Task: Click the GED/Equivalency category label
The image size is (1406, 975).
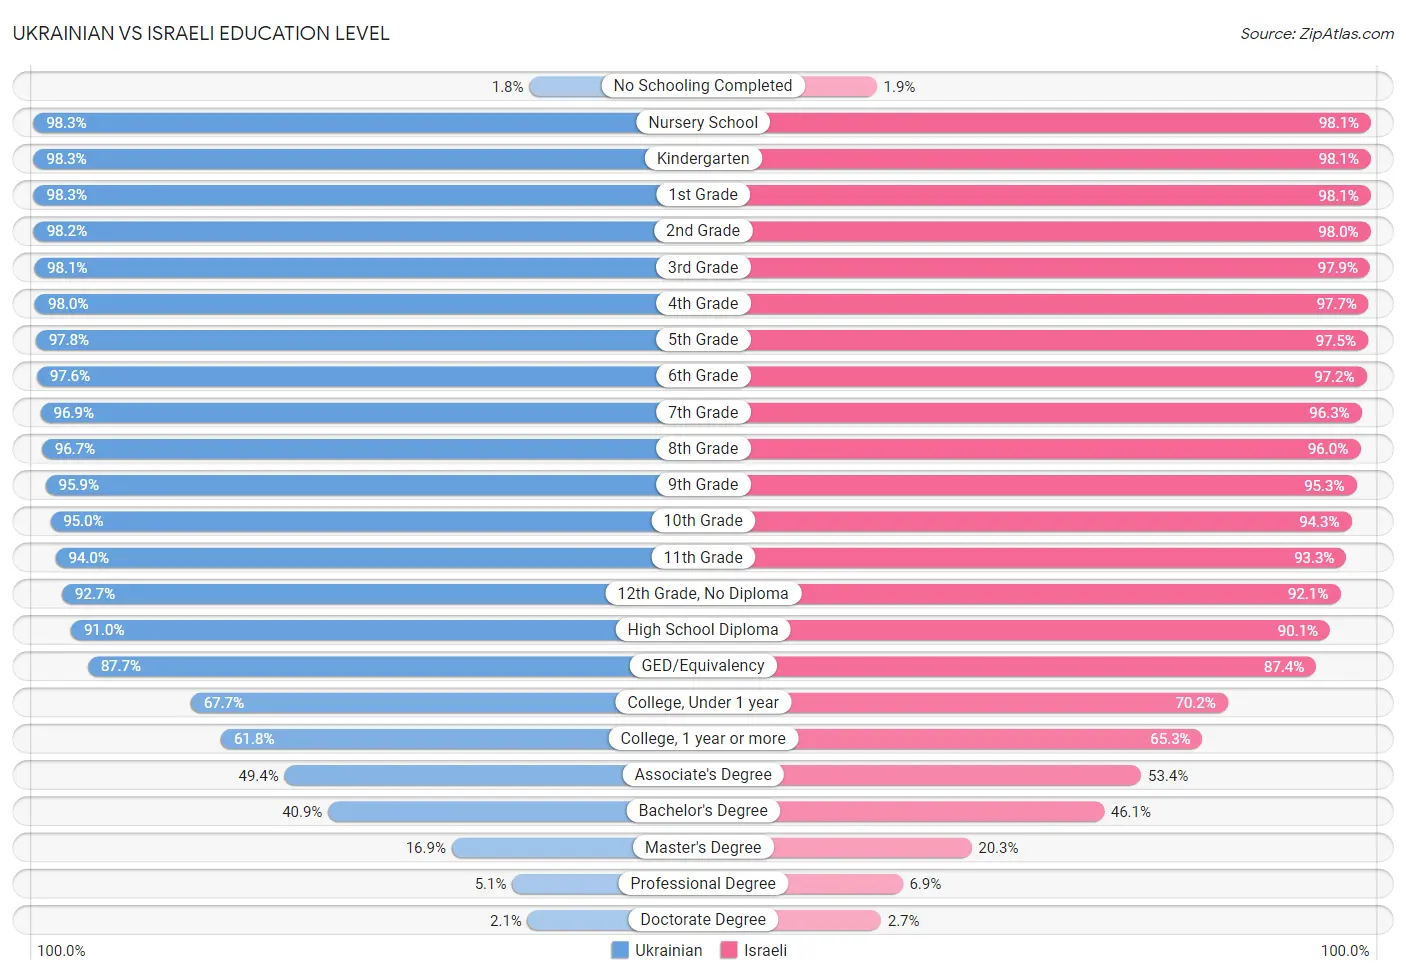Action: (703, 666)
